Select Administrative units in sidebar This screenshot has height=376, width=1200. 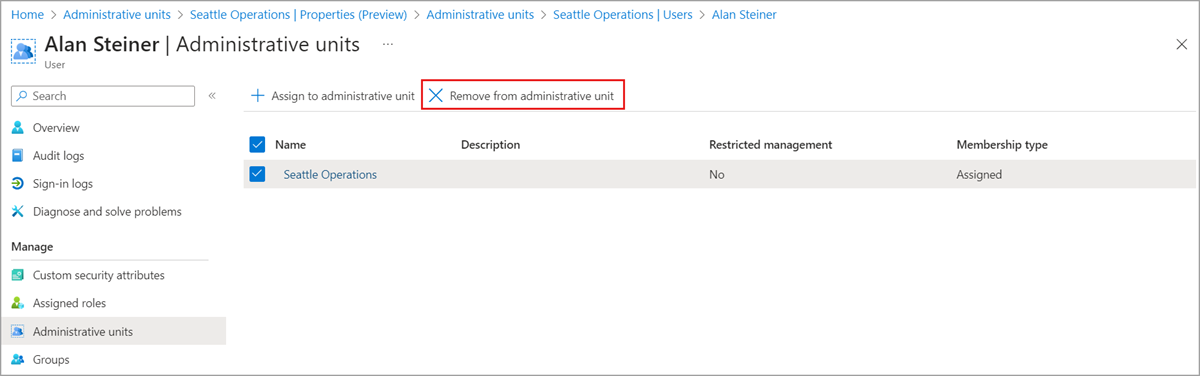[x=83, y=331]
